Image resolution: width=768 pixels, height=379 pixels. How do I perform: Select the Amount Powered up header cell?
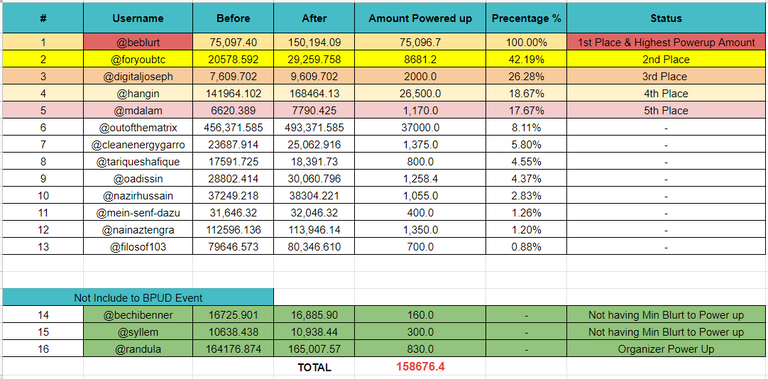tap(420, 19)
